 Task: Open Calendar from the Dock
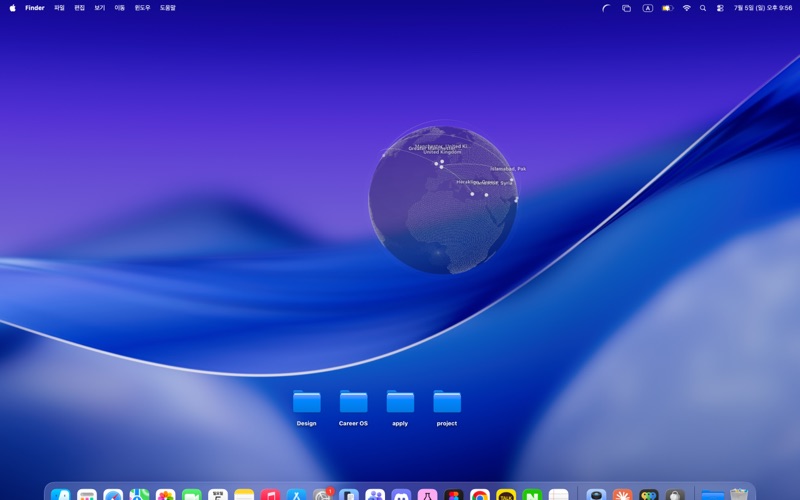click(218, 495)
